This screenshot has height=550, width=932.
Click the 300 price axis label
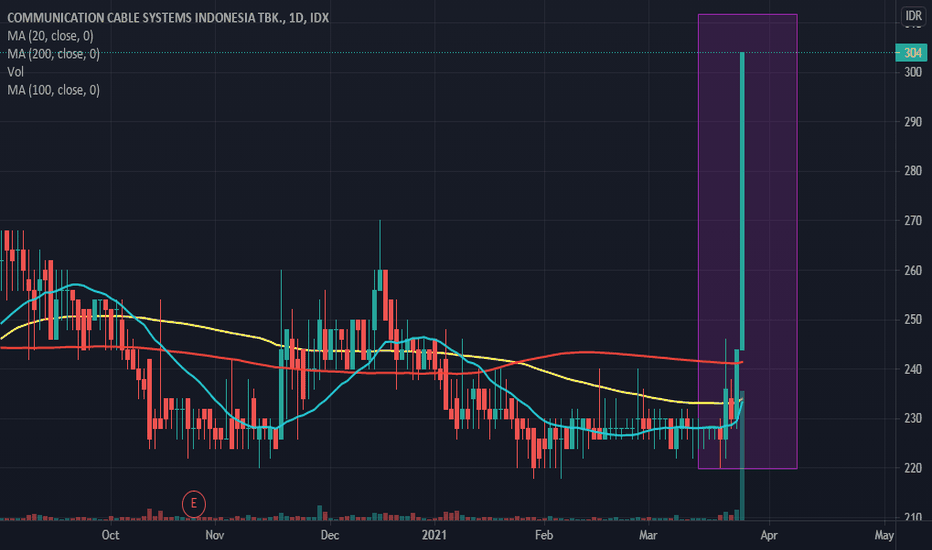click(x=913, y=73)
